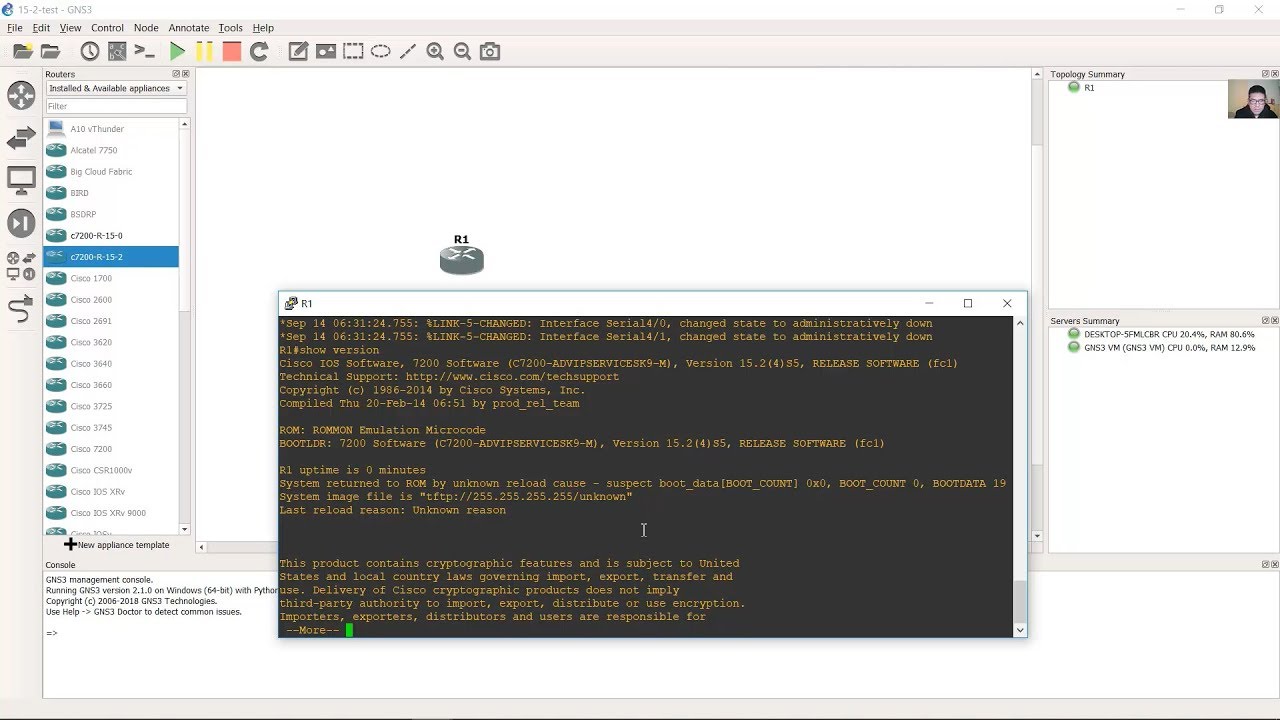Open console to all devices icon
The image size is (1280, 720).
144,51
